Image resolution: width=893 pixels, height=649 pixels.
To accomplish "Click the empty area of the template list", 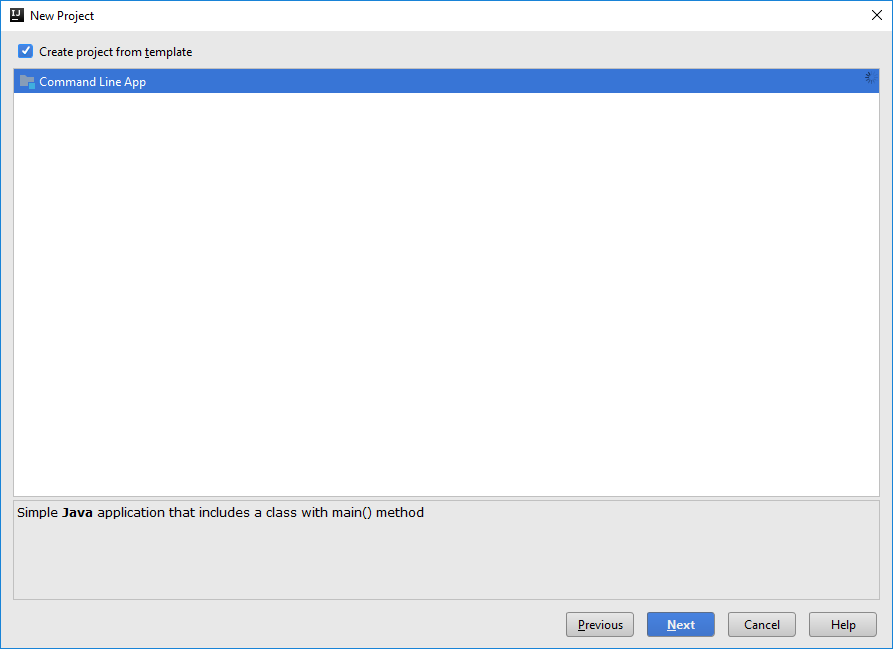I will [x=446, y=300].
